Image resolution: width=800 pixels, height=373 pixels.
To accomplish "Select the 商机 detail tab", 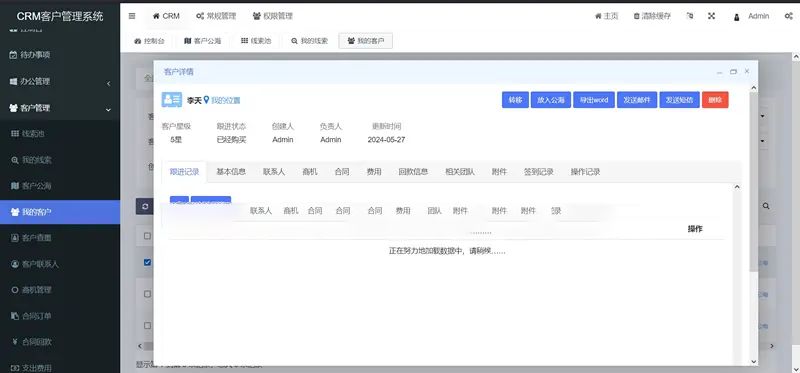I will tap(310, 172).
